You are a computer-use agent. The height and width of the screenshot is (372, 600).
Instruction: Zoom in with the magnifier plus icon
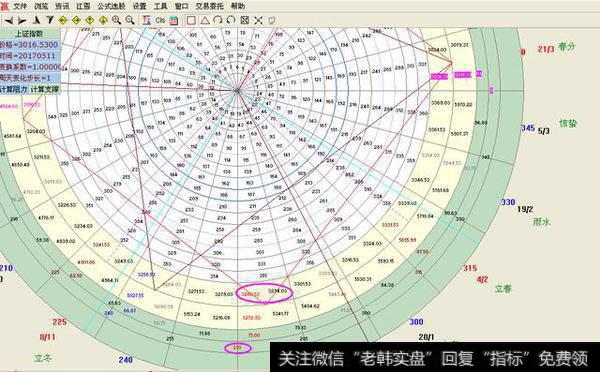tap(116, 20)
